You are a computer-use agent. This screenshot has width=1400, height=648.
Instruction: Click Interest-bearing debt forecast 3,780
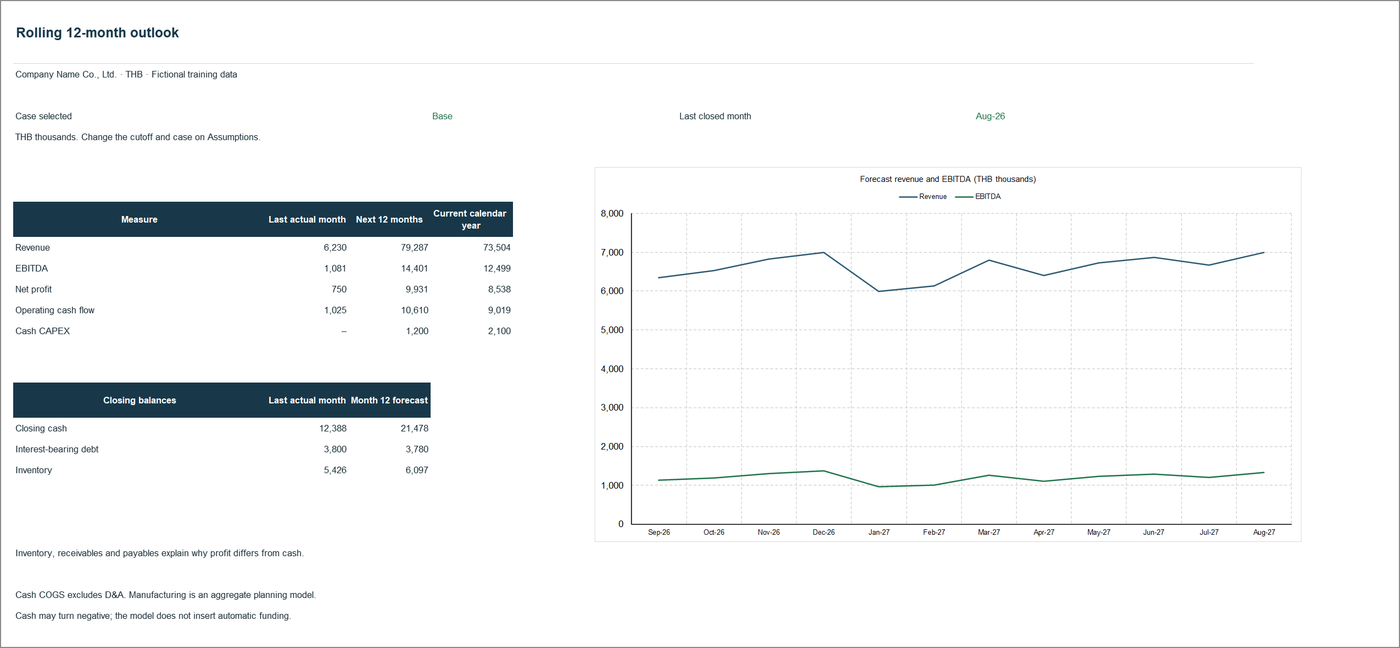pyautogui.click(x=416, y=449)
